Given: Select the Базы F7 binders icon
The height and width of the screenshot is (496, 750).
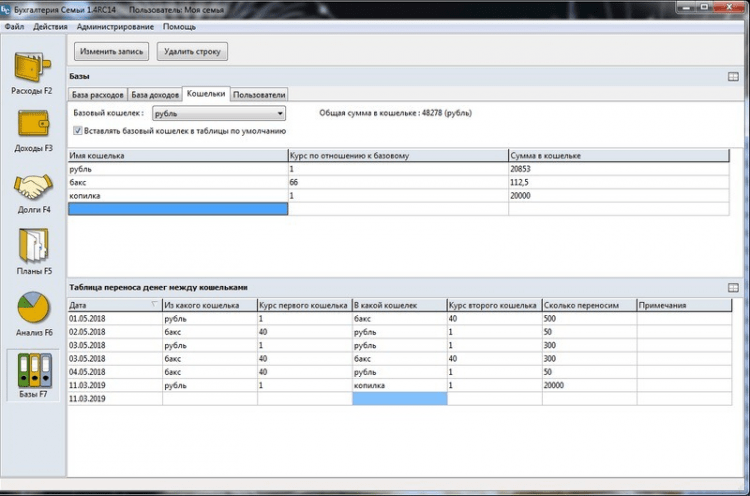Looking at the screenshot, I should pos(34,370).
